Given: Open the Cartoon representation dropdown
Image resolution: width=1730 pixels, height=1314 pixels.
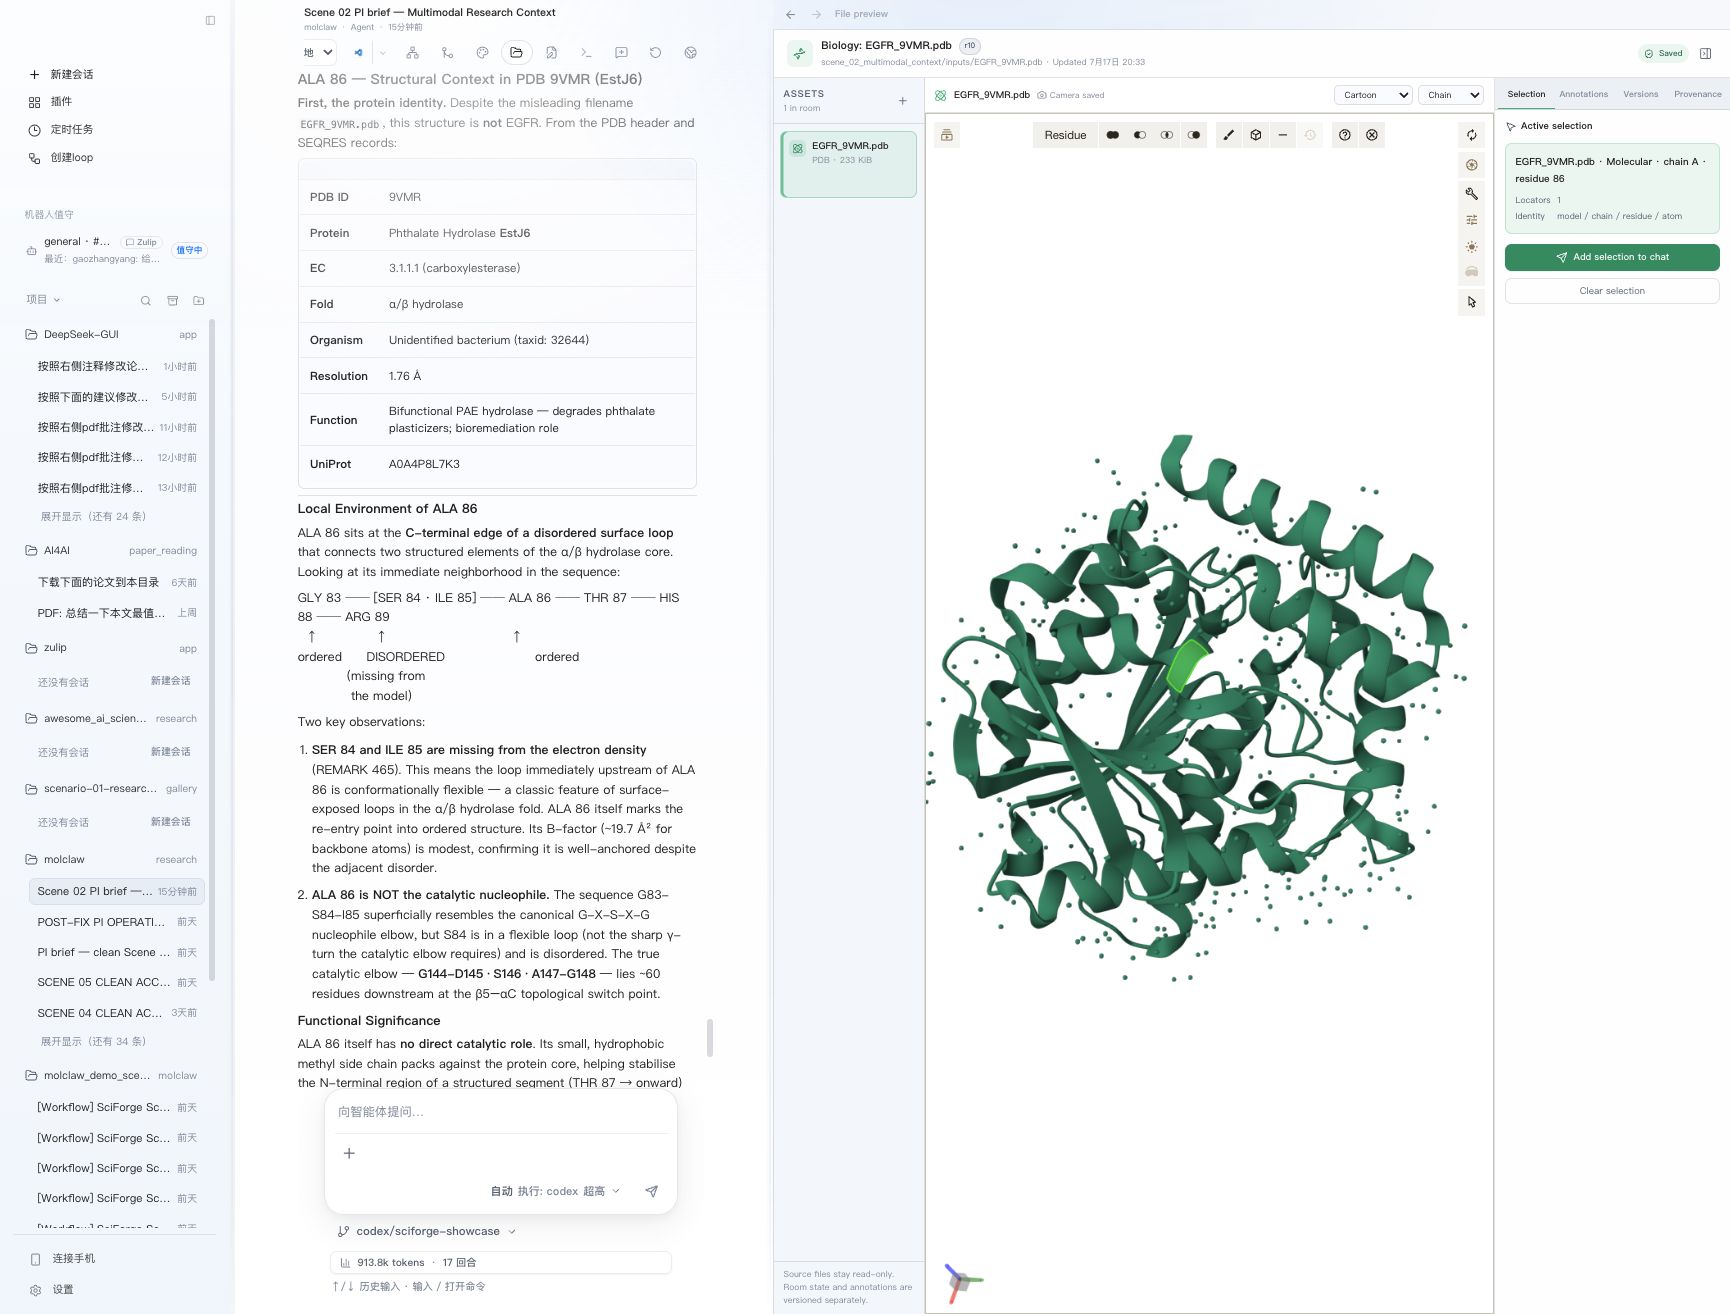Looking at the screenshot, I should [1372, 95].
